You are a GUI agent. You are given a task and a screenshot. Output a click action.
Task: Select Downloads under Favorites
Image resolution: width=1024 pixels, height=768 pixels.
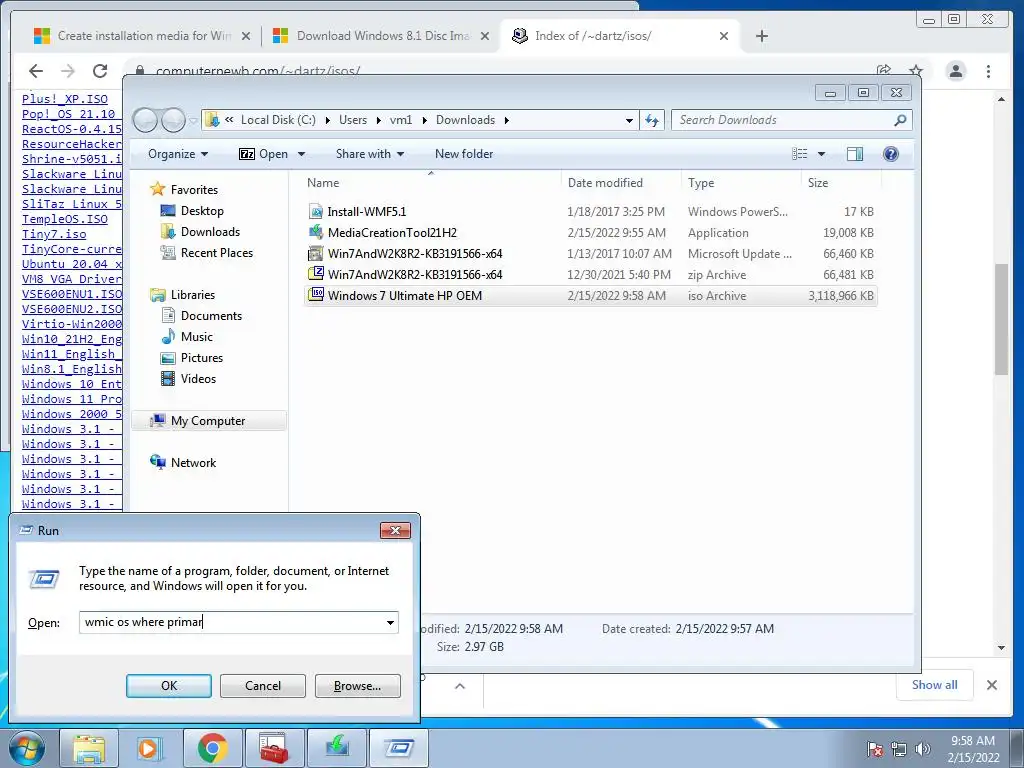(x=200, y=232)
